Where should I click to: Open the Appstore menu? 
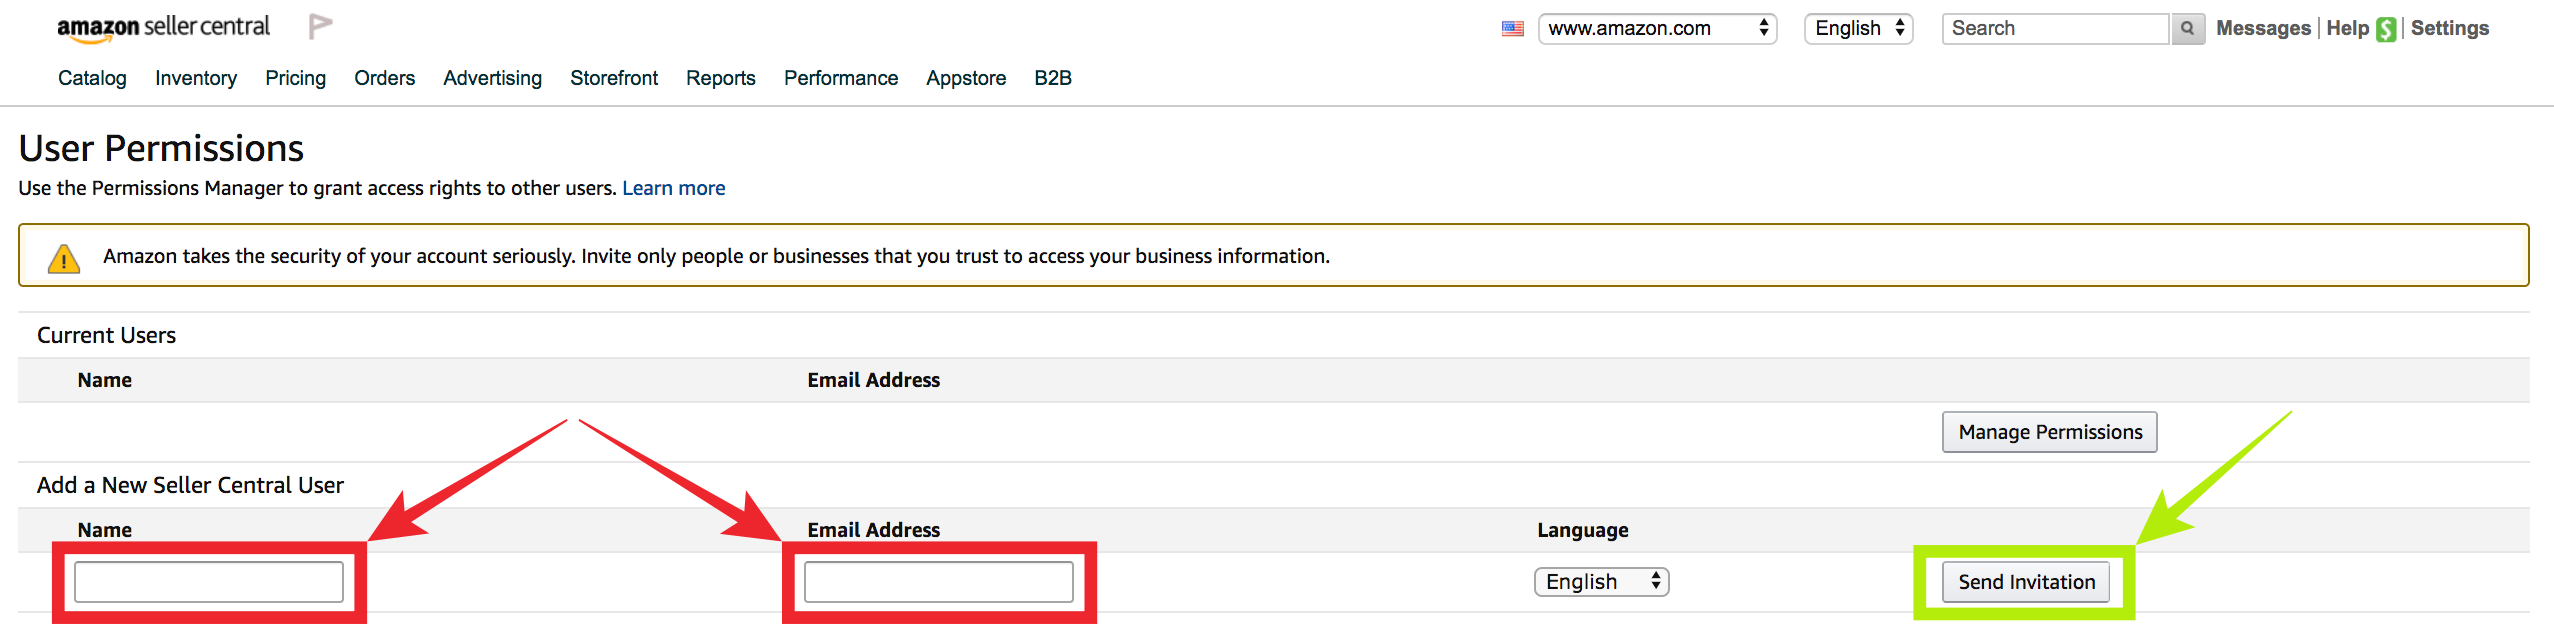[966, 78]
